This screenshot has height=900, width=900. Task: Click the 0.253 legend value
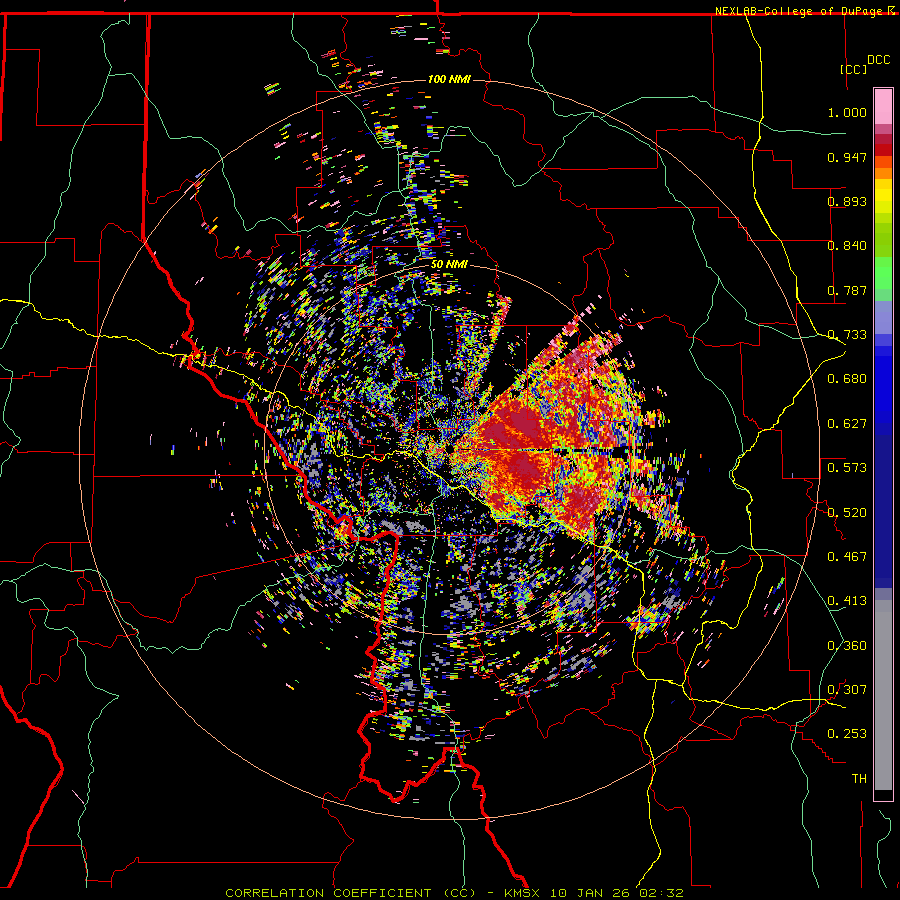click(847, 734)
